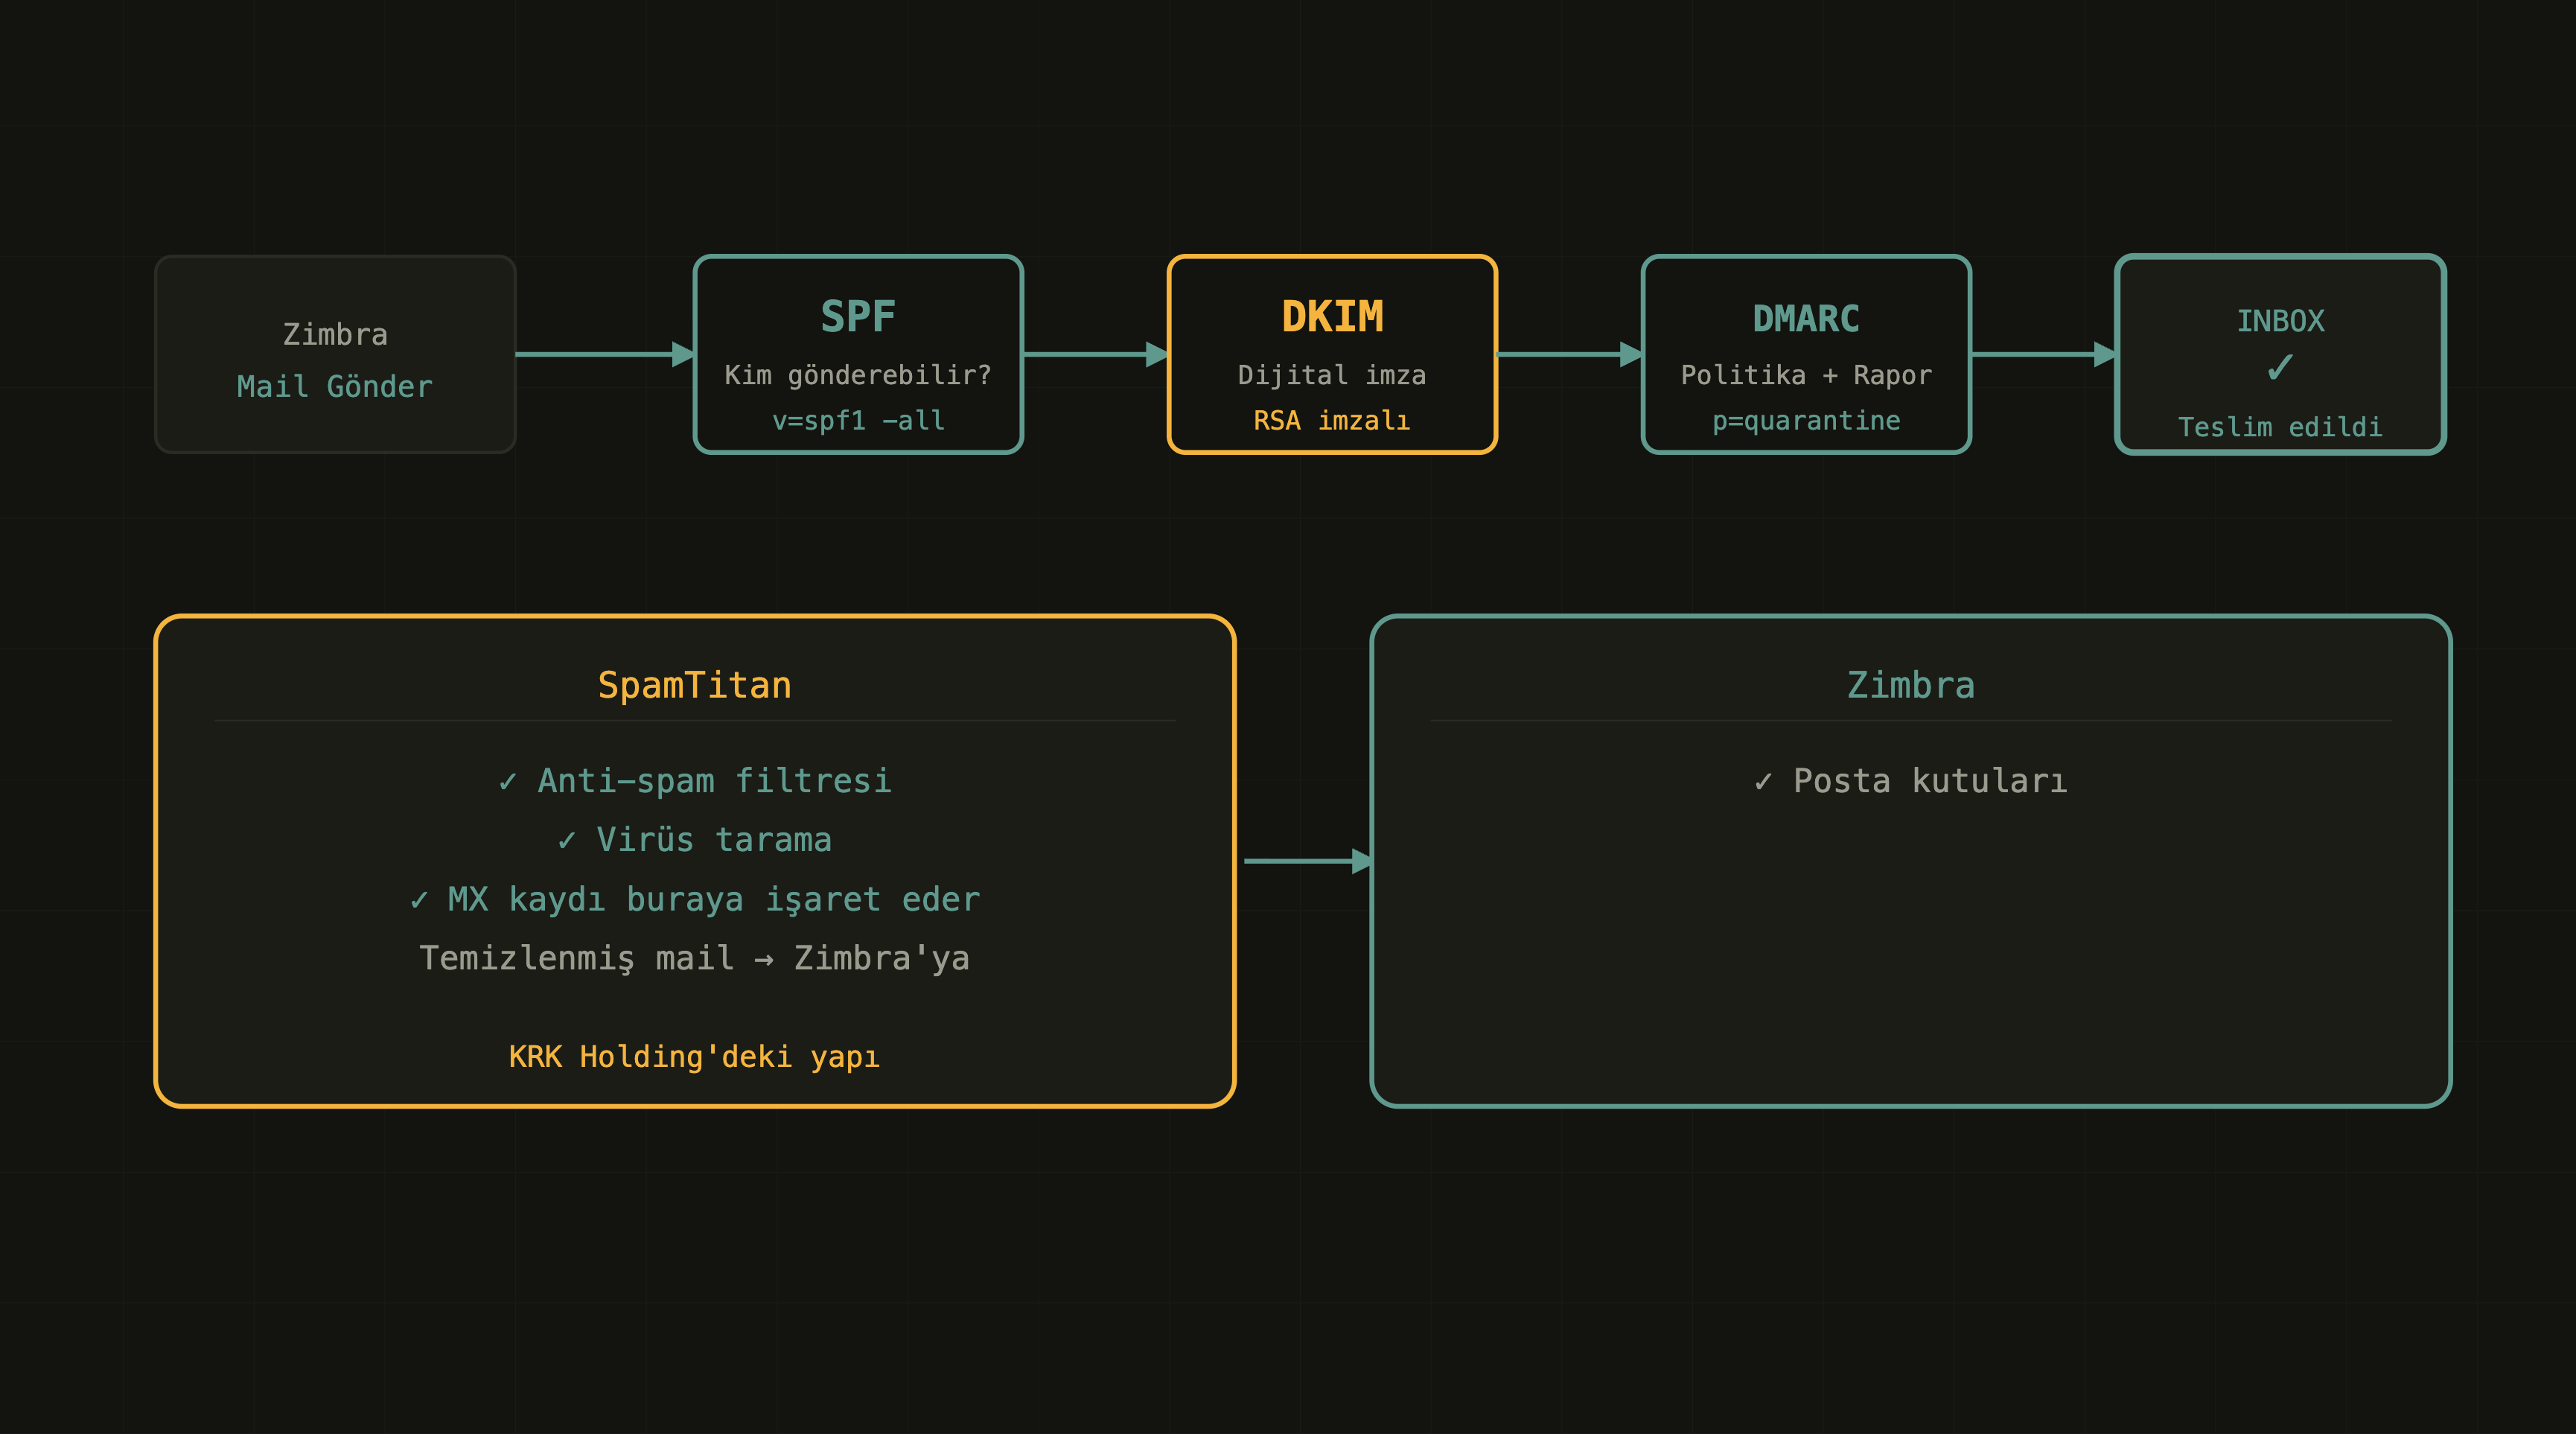Click the DMARC heading
2576x1434 pixels.
1806,319
